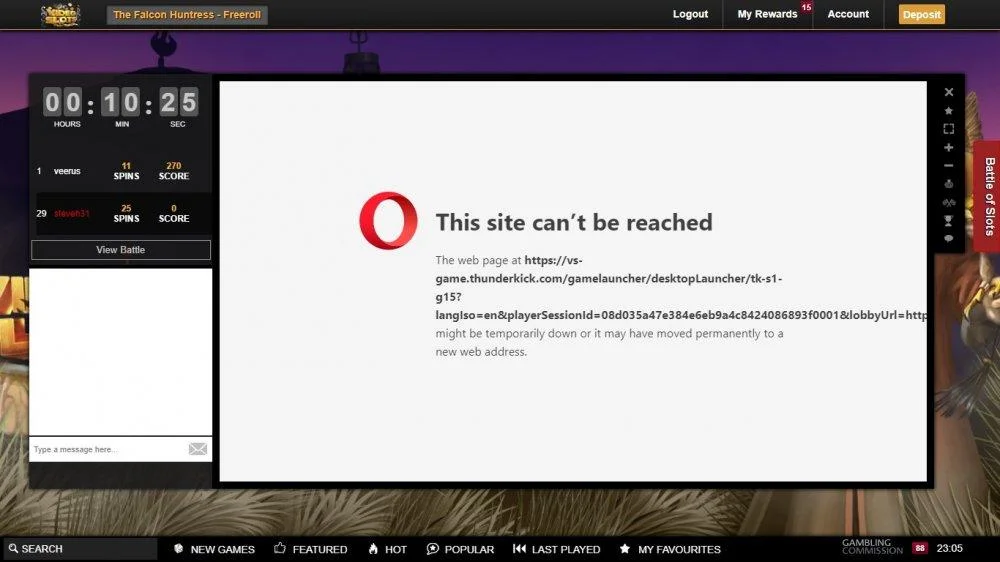
Task: Open the Battle of Slots side tab
Action: click(989, 196)
